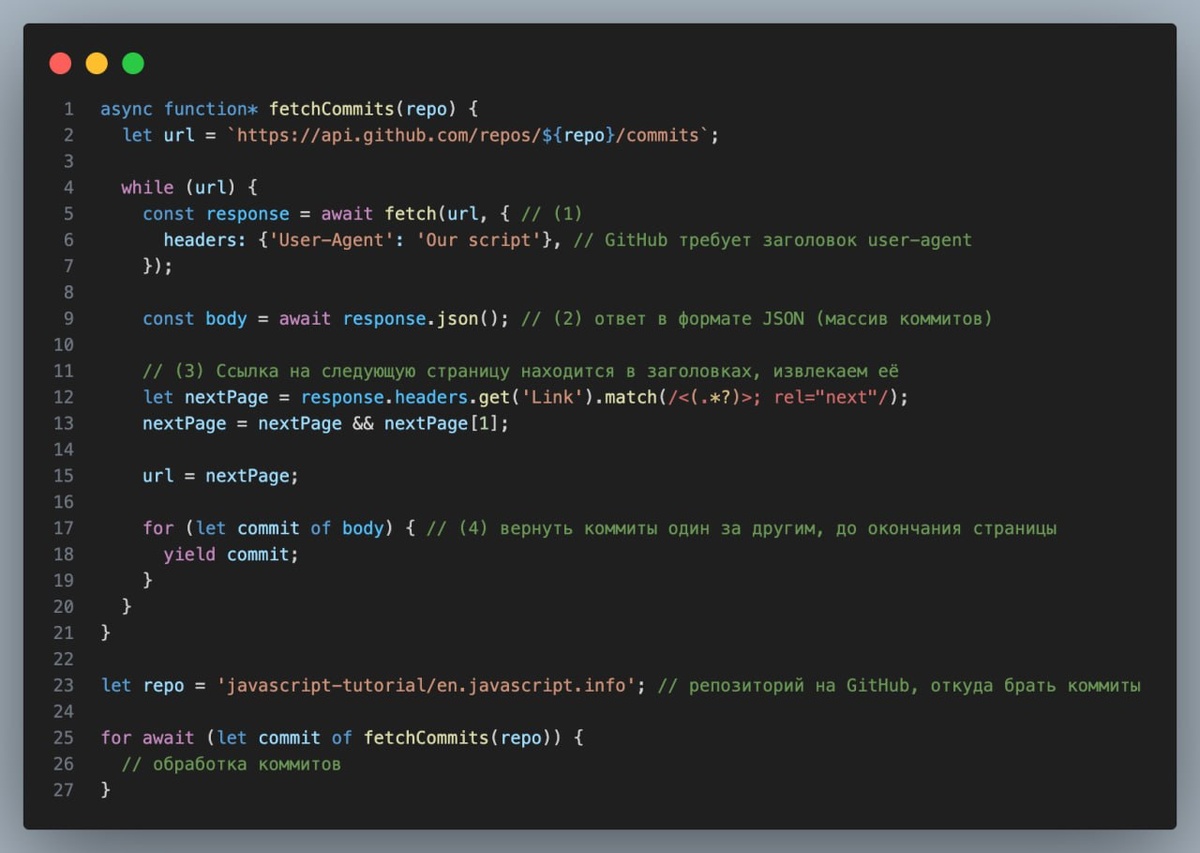1200x853 pixels.
Task: Click the green maximize window dot
Action: pos(133,64)
